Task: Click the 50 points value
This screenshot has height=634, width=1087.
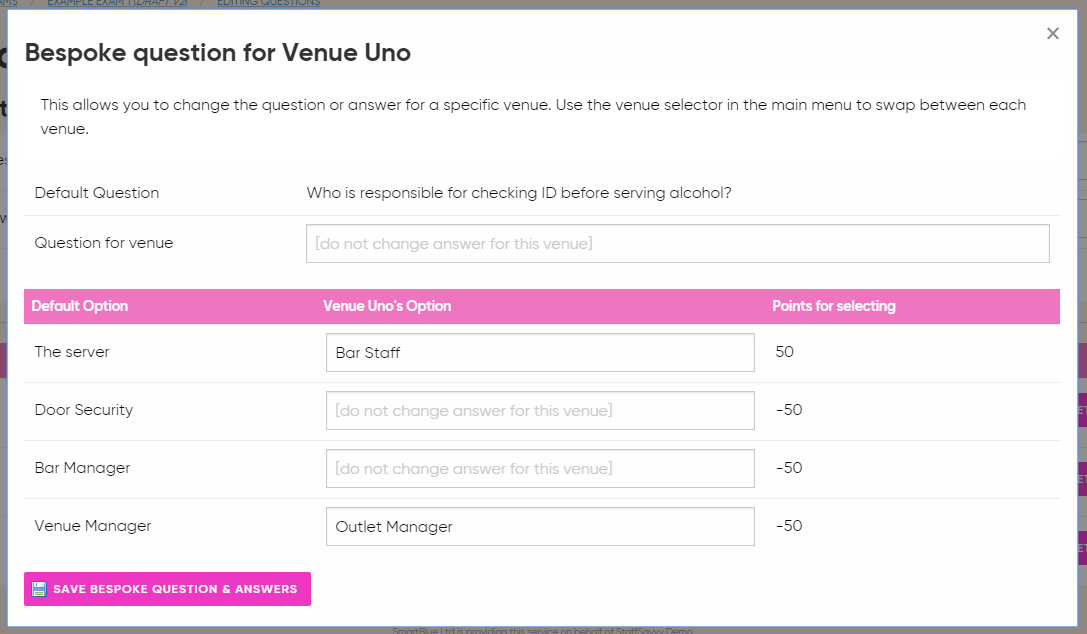Action: [x=784, y=352]
